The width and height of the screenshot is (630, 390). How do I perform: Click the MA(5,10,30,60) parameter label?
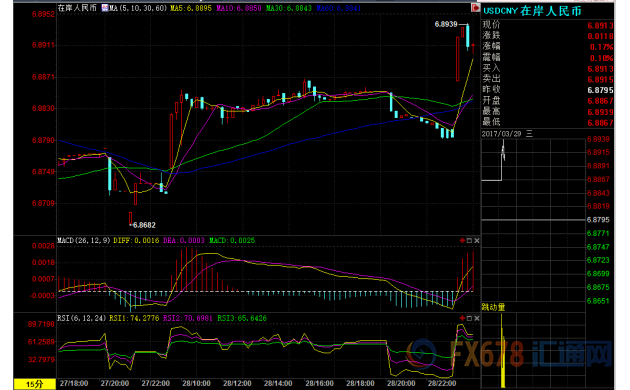pos(138,8)
